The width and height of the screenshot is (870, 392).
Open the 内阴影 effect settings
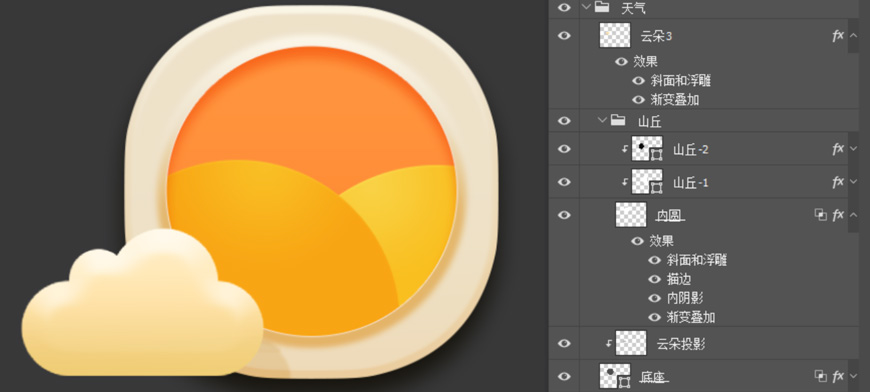click(x=685, y=298)
